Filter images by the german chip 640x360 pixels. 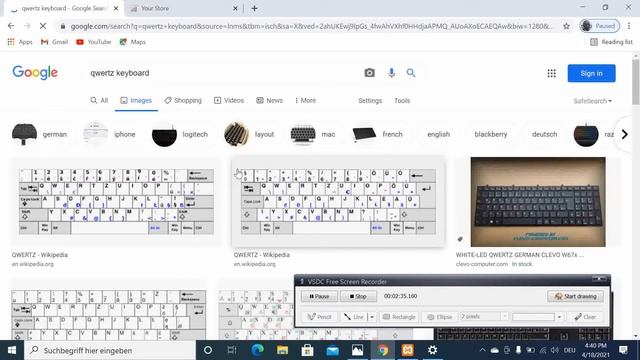click(40, 134)
